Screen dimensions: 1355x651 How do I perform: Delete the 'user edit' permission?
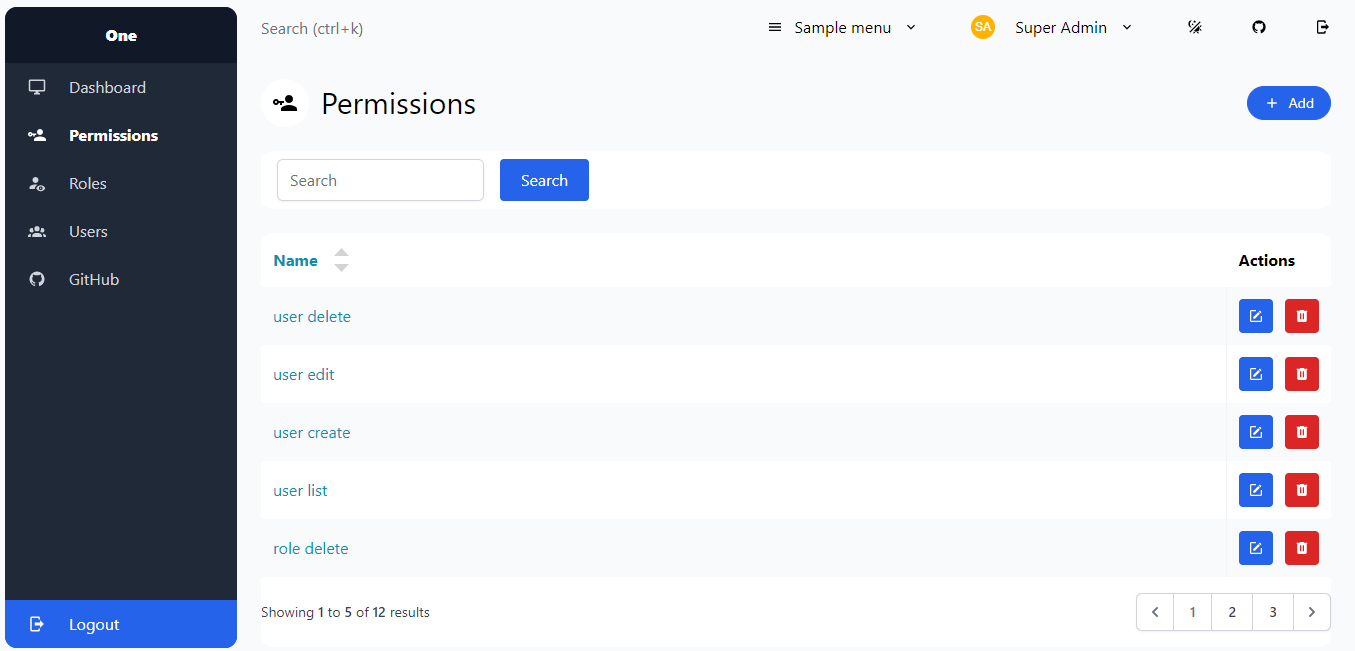(x=1302, y=374)
